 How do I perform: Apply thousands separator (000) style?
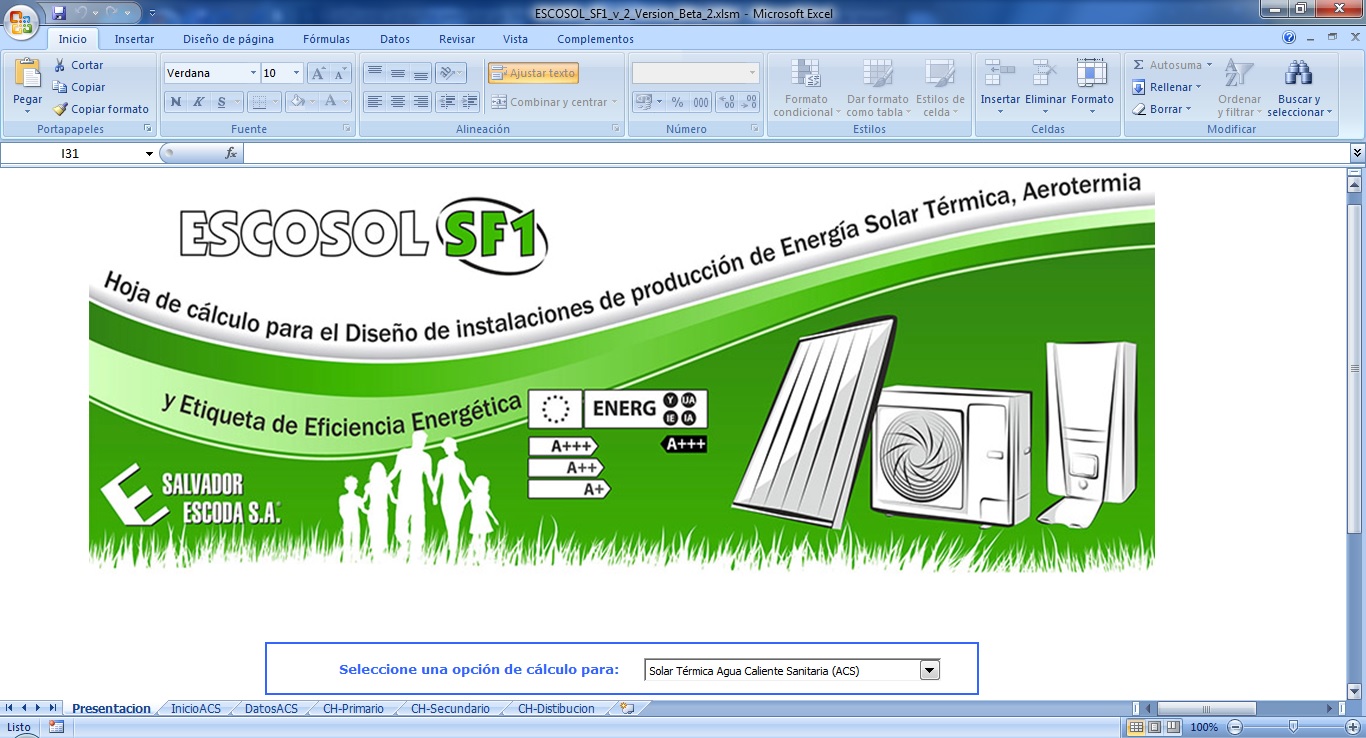coord(700,101)
